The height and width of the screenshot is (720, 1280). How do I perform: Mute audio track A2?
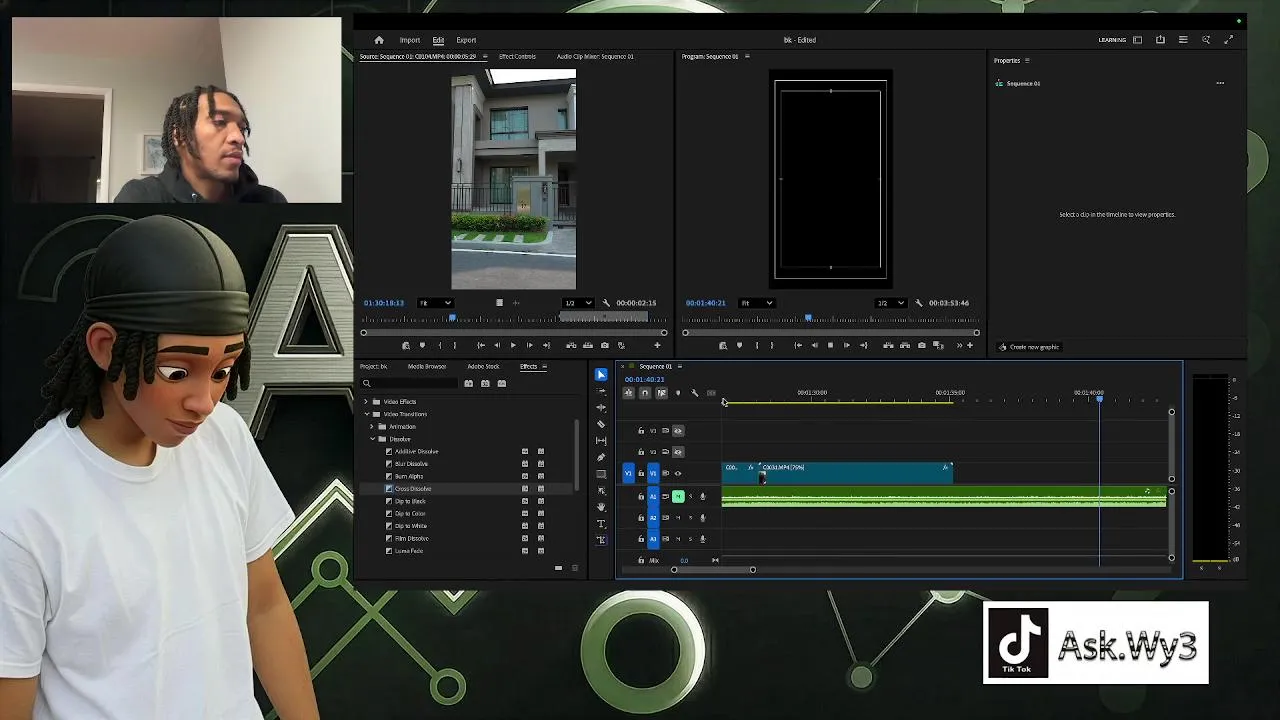click(x=678, y=518)
